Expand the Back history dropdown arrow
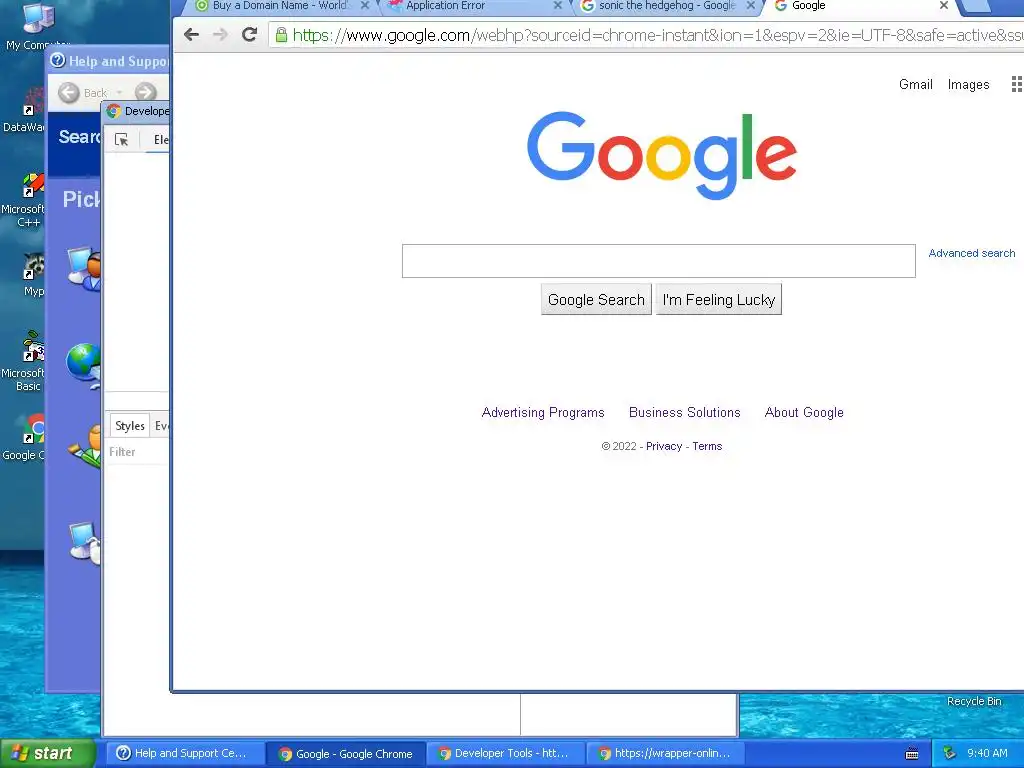The width and height of the screenshot is (1024, 768). (x=120, y=93)
